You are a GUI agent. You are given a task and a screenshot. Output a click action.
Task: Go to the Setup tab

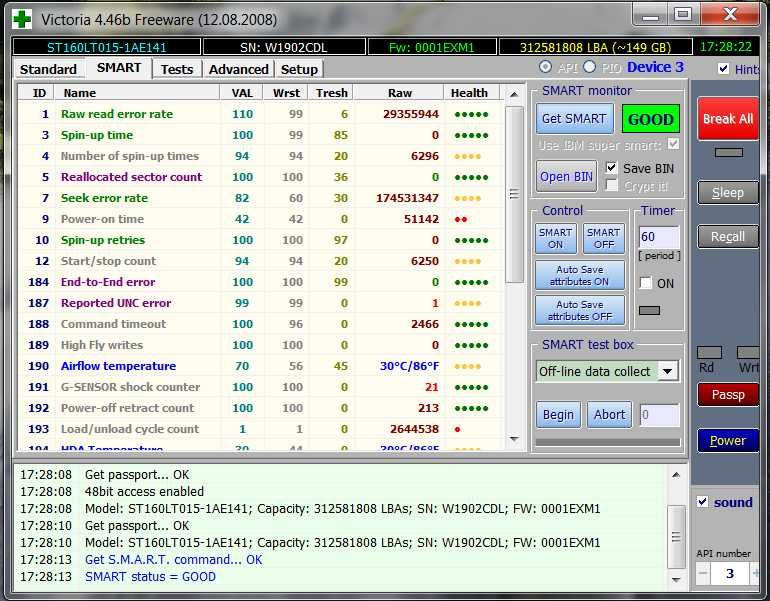tap(299, 69)
